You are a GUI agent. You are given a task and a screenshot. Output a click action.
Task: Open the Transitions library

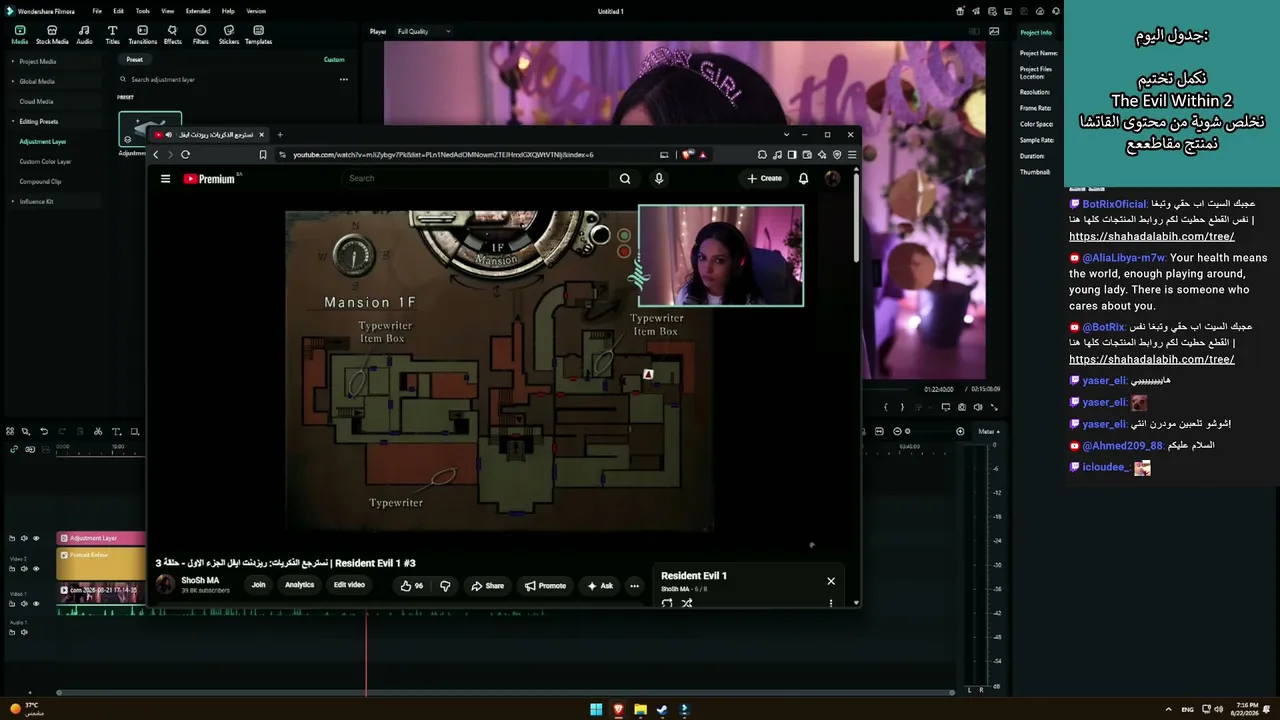tap(142, 35)
